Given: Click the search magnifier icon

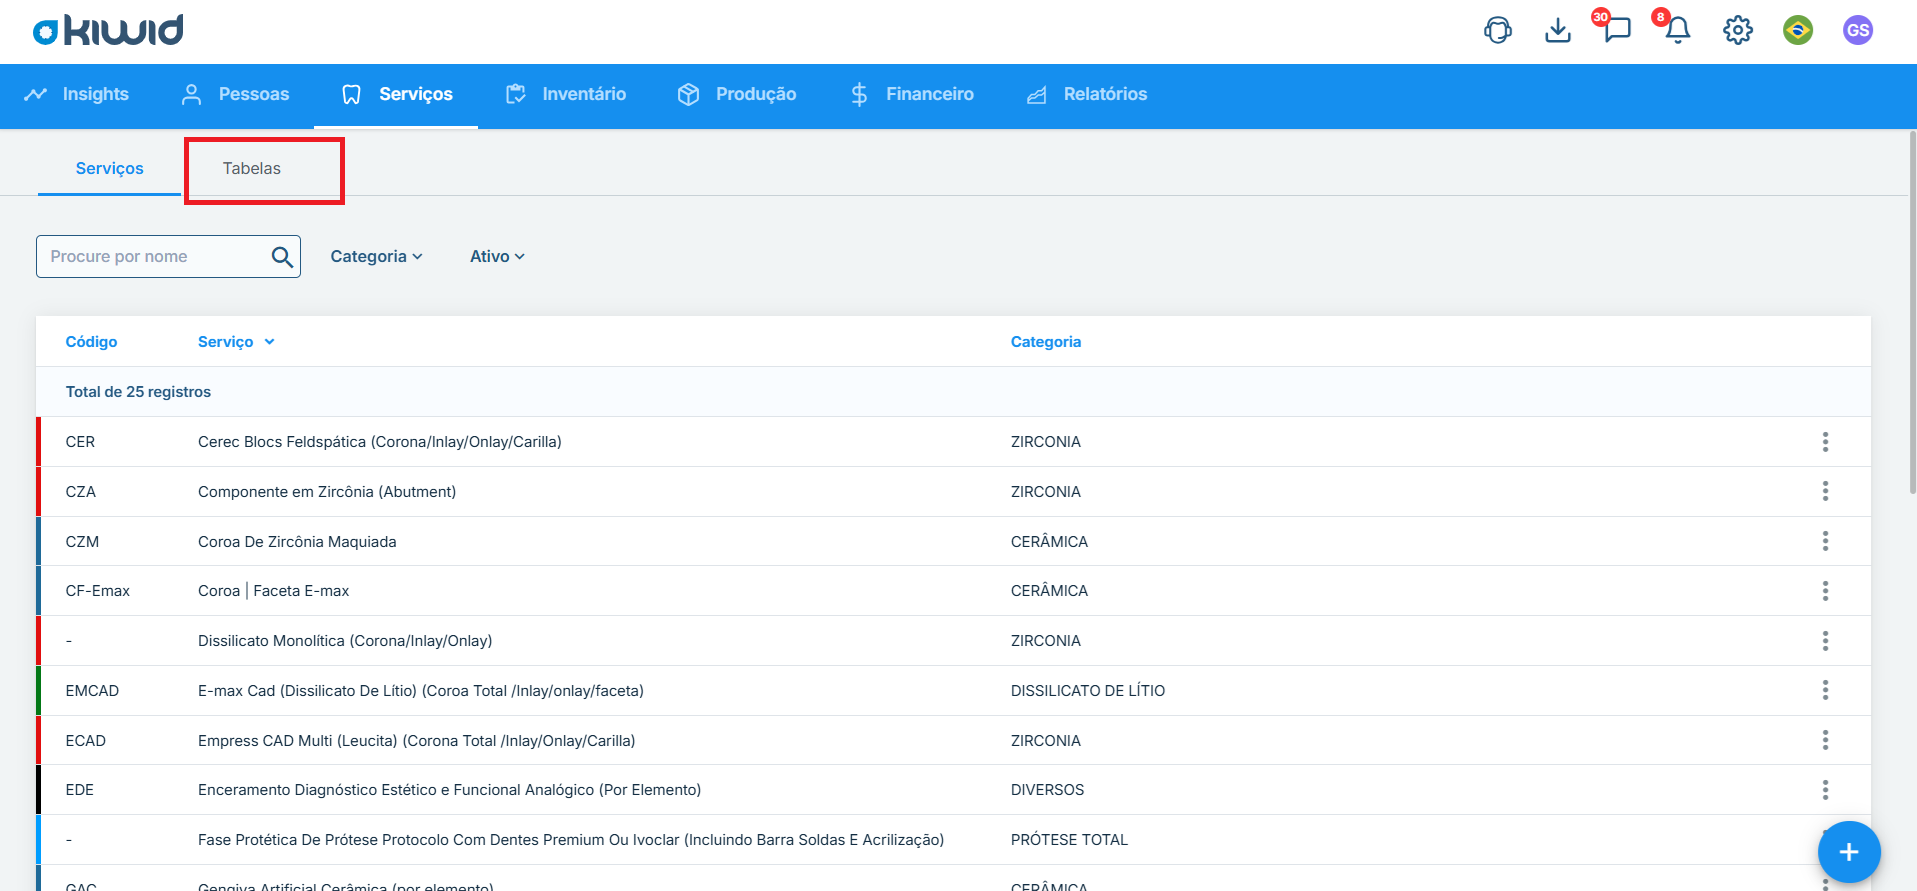Looking at the screenshot, I should click(282, 257).
